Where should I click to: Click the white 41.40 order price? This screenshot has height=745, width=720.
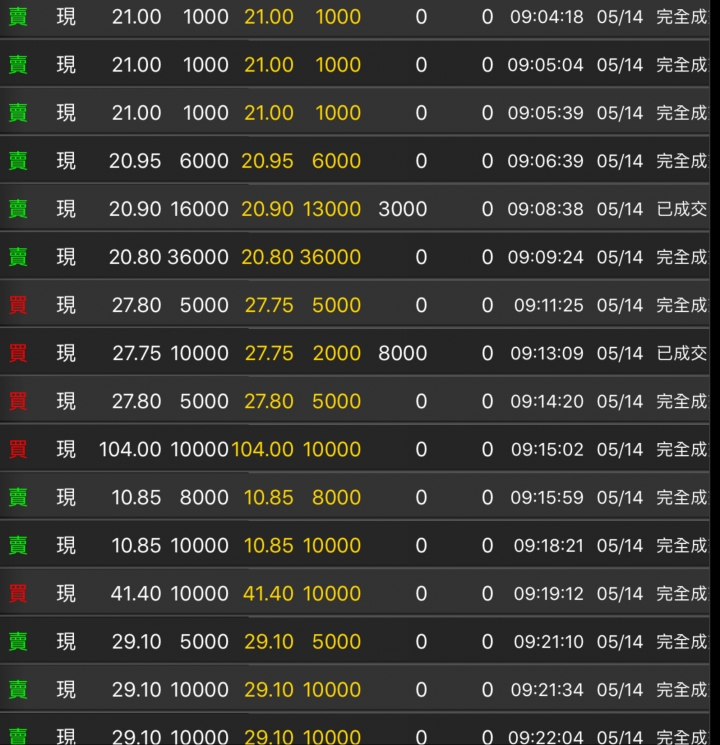click(x=135, y=593)
